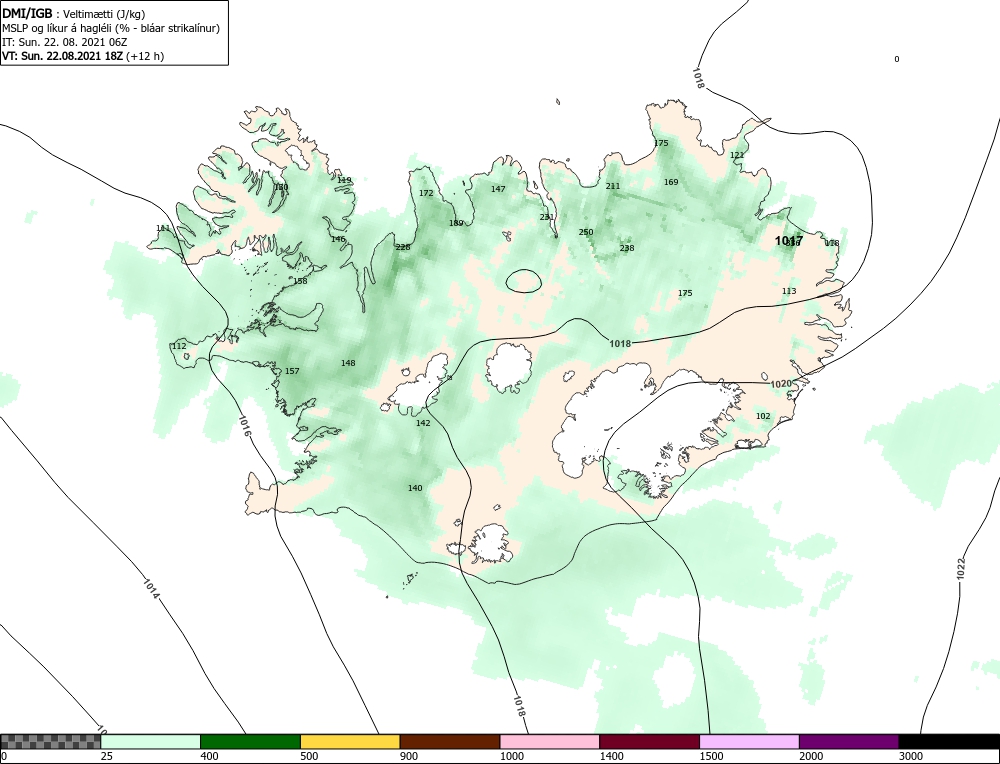Select the brown 900–1000 legend swatch
The height and width of the screenshot is (764, 1000).
click(450, 742)
